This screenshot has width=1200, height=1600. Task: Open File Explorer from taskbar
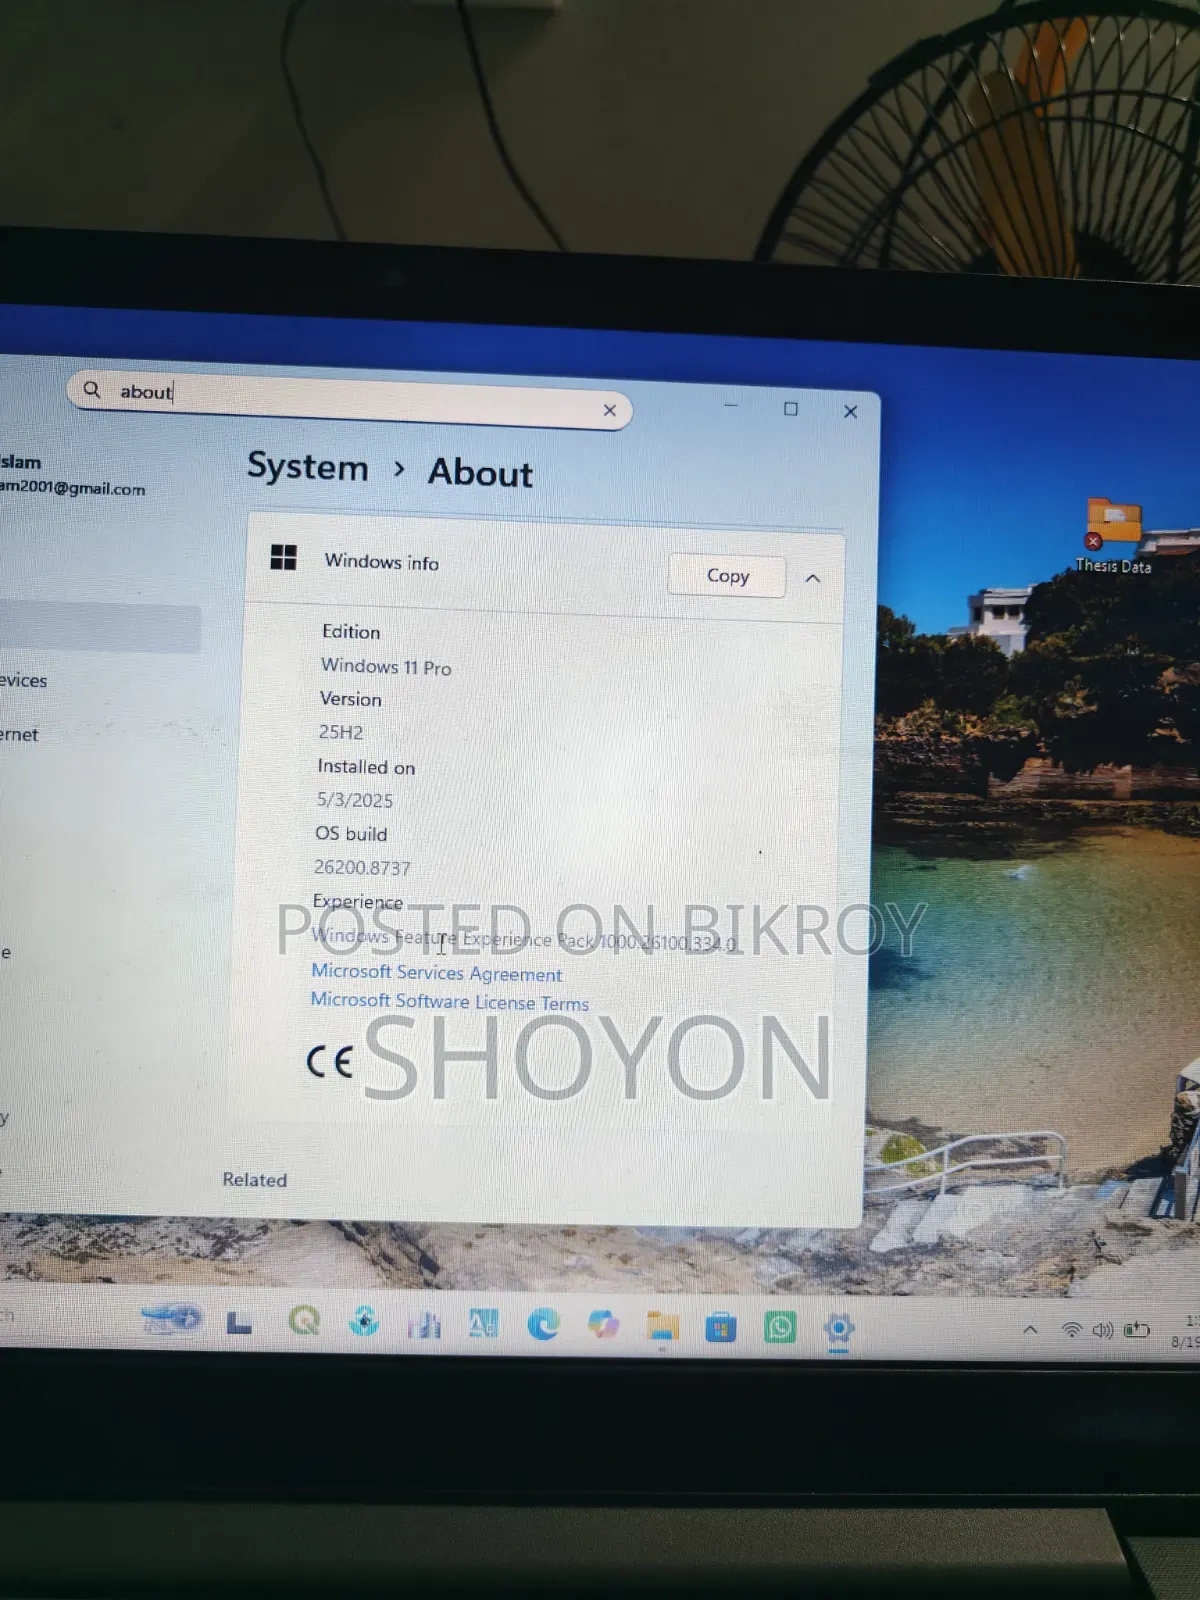point(662,1326)
